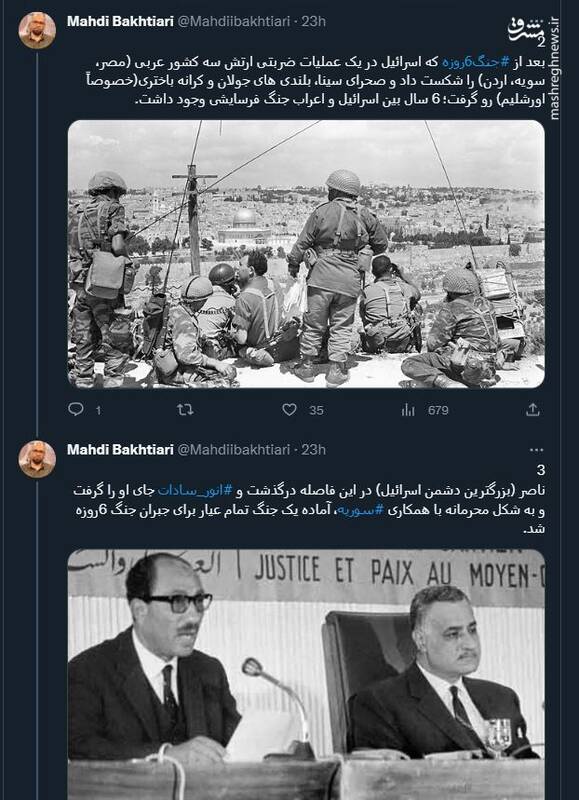Open the black-and-white conference photo of two men

[306, 674]
